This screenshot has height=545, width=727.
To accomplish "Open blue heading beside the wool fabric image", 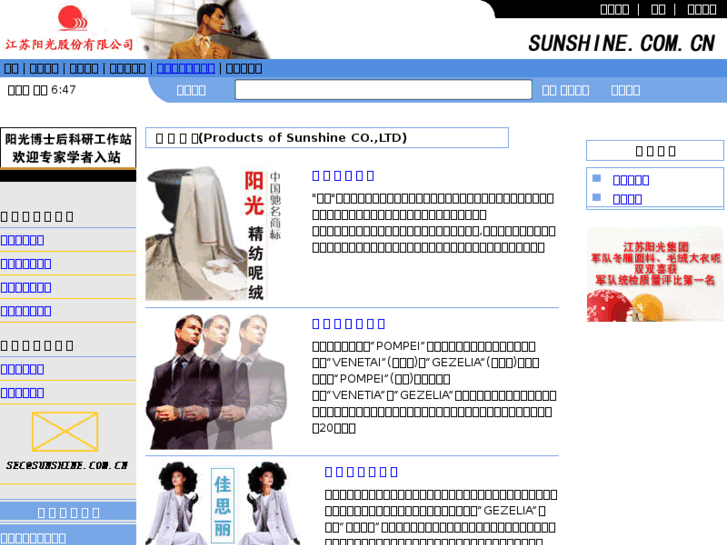I will tap(343, 176).
